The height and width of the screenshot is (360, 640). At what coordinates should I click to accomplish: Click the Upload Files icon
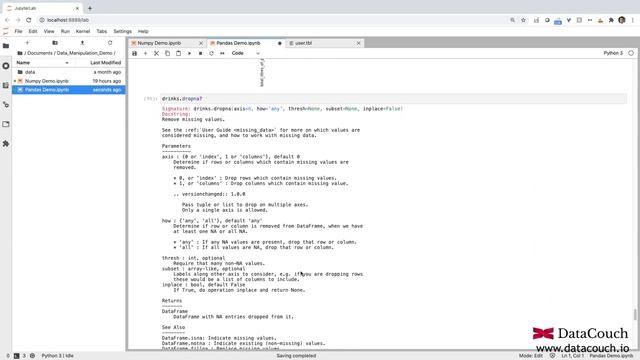82,43
